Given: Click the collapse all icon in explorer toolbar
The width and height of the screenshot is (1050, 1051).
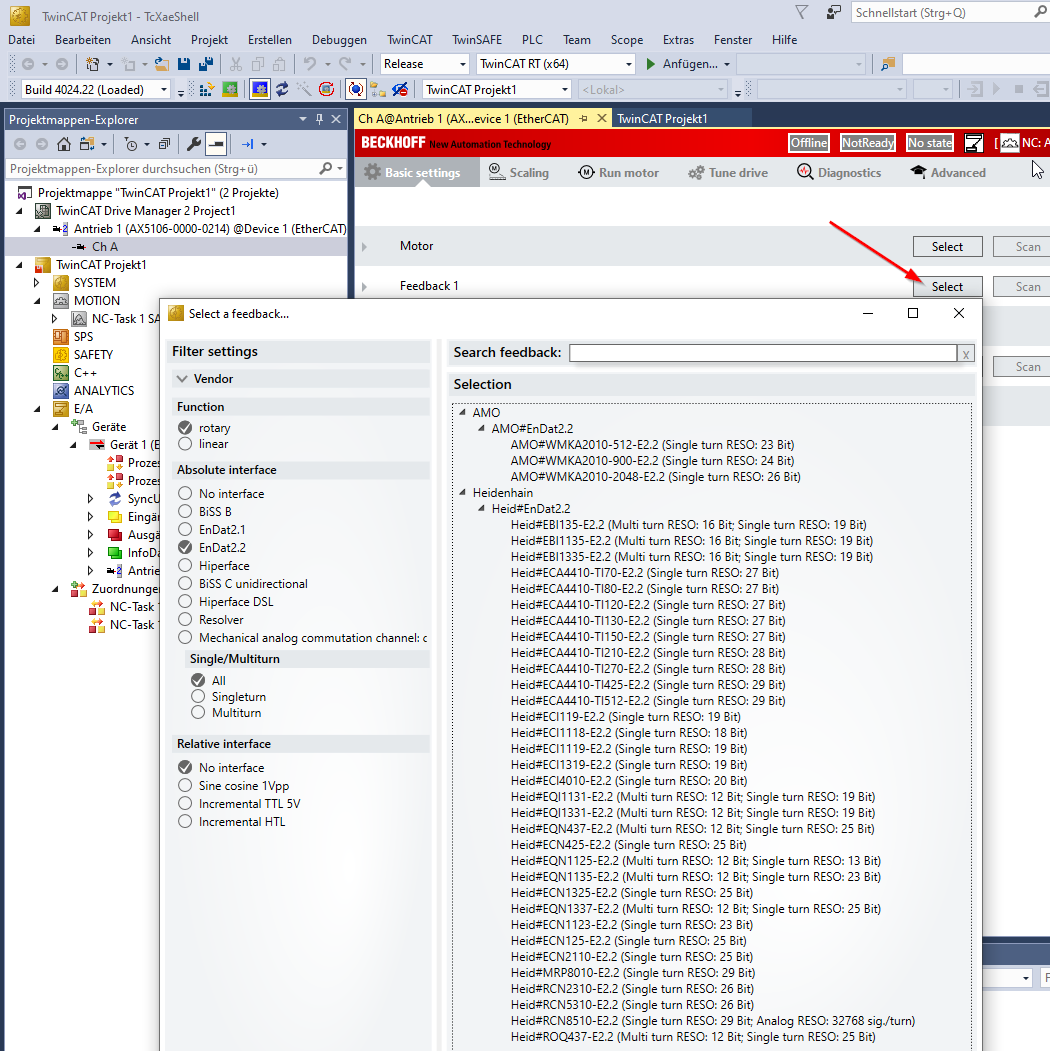Looking at the screenshot, I should pyautogui.click(x=164, y=144).
